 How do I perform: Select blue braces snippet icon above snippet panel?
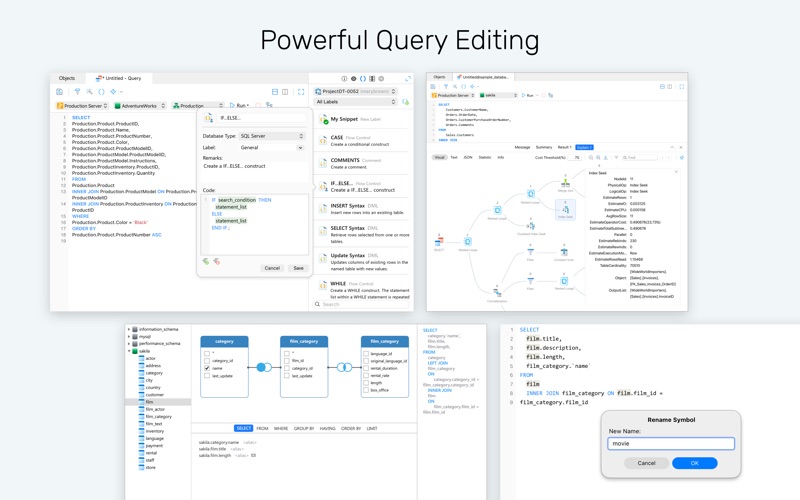coord(363,79)
